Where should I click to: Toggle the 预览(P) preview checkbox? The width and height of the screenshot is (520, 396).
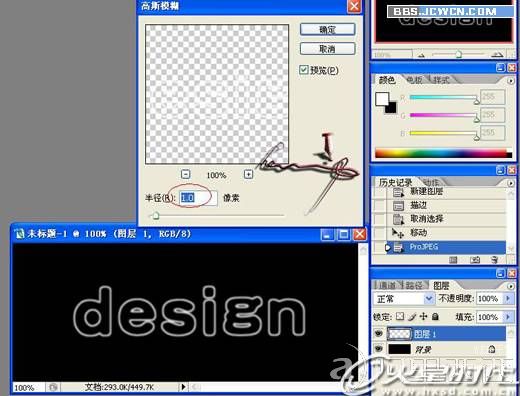point(303,70)
